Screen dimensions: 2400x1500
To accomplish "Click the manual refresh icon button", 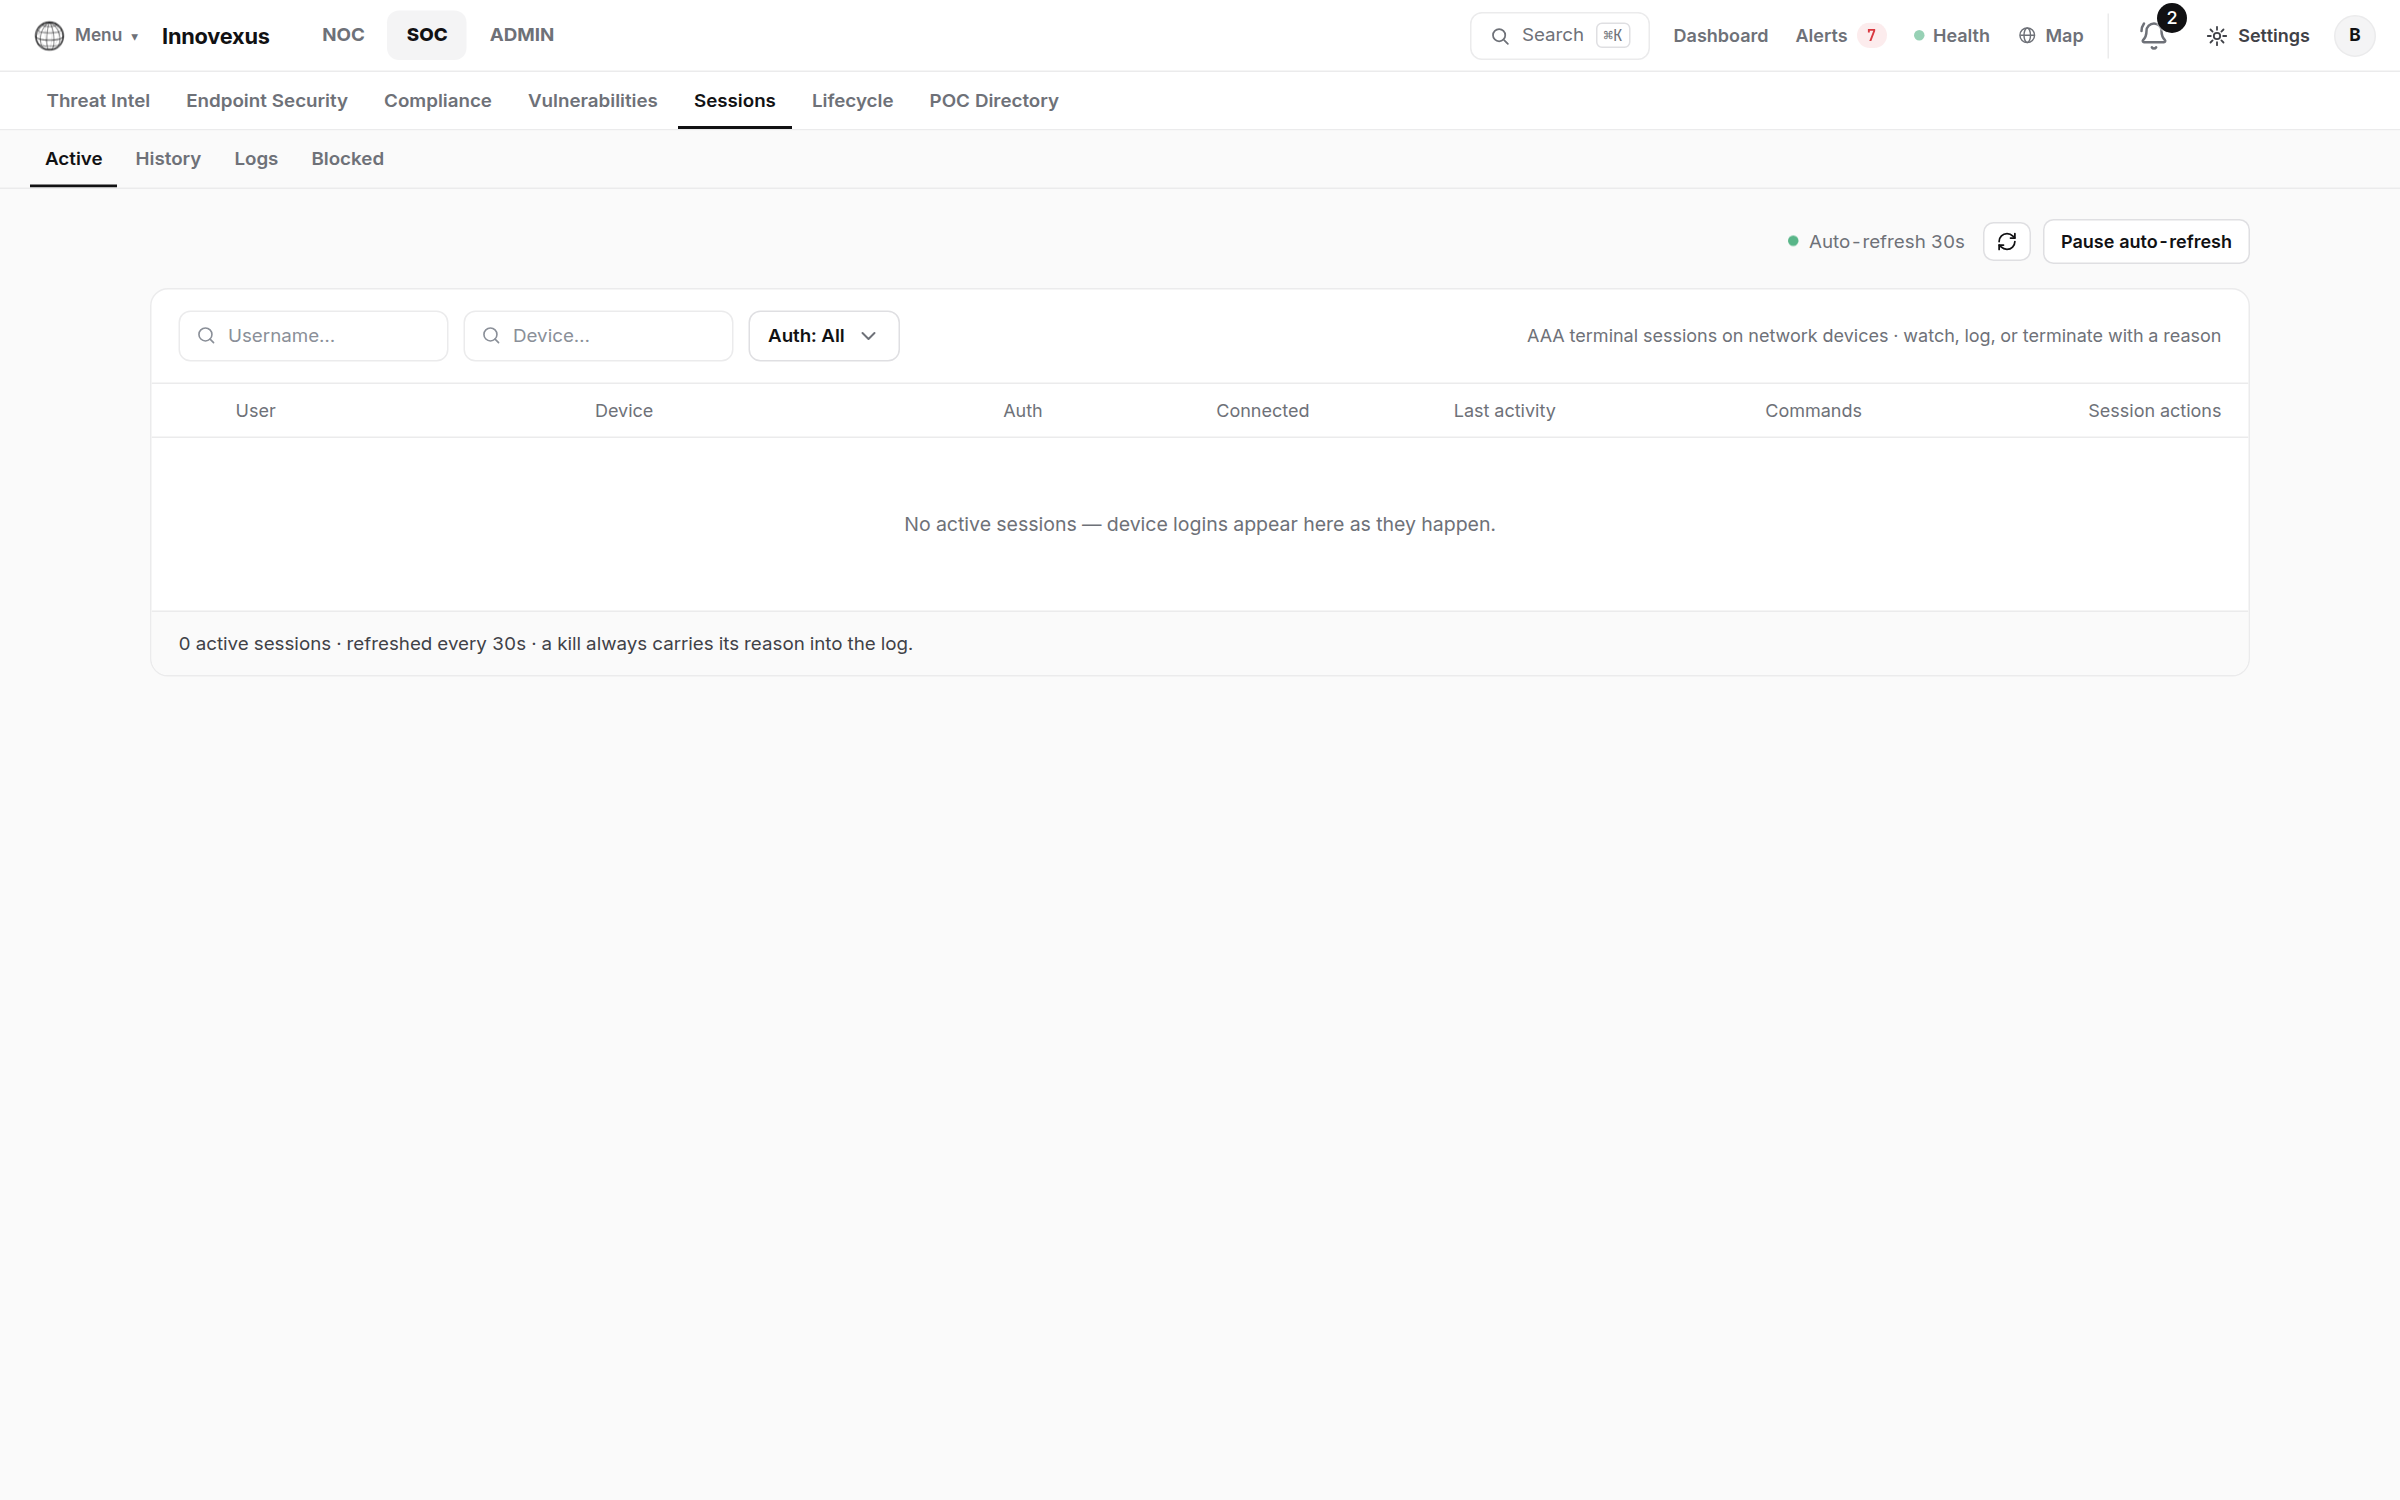I will (2006, 242).
